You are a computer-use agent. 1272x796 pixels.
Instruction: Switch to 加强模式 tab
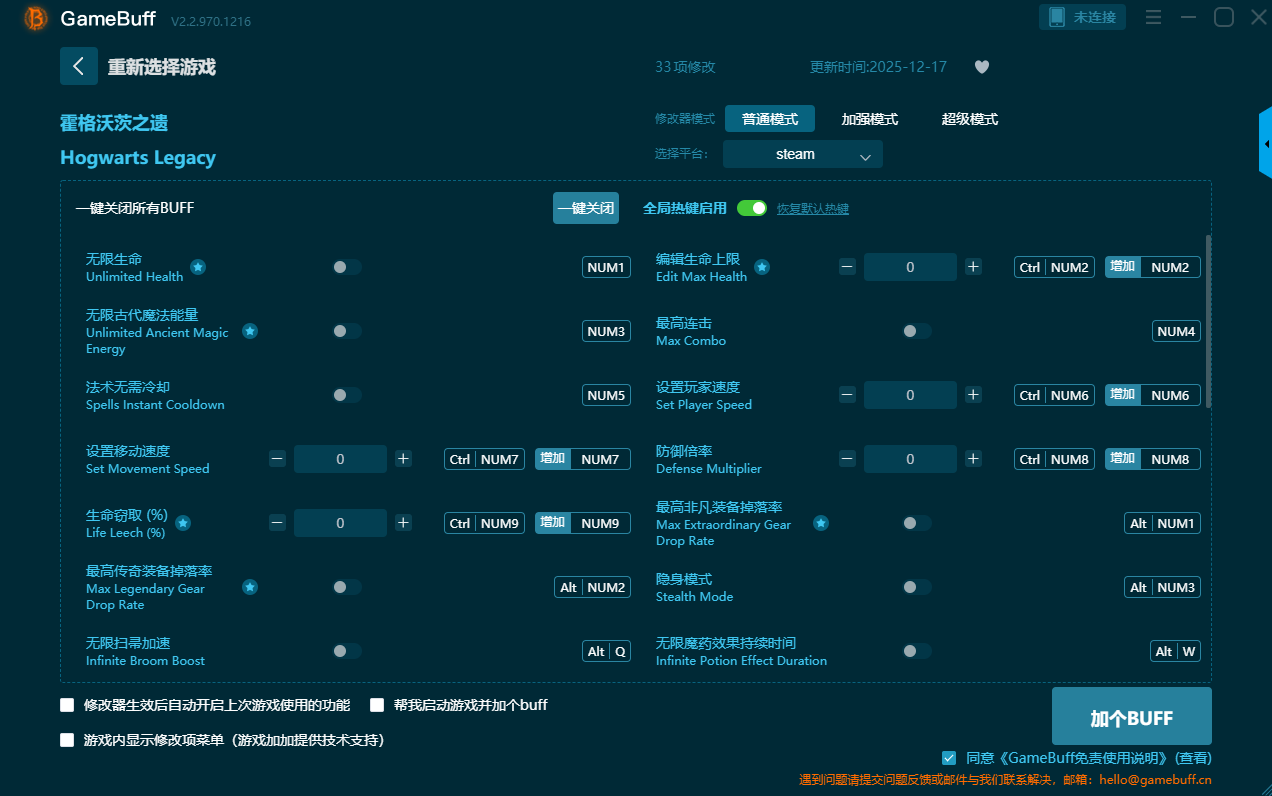(x=869, y=119)
